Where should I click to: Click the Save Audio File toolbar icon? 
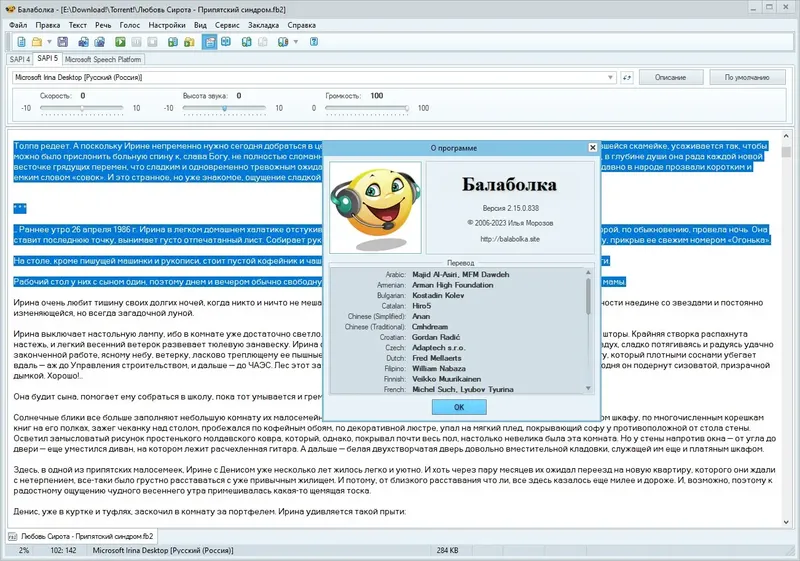[x=84, y=42]
